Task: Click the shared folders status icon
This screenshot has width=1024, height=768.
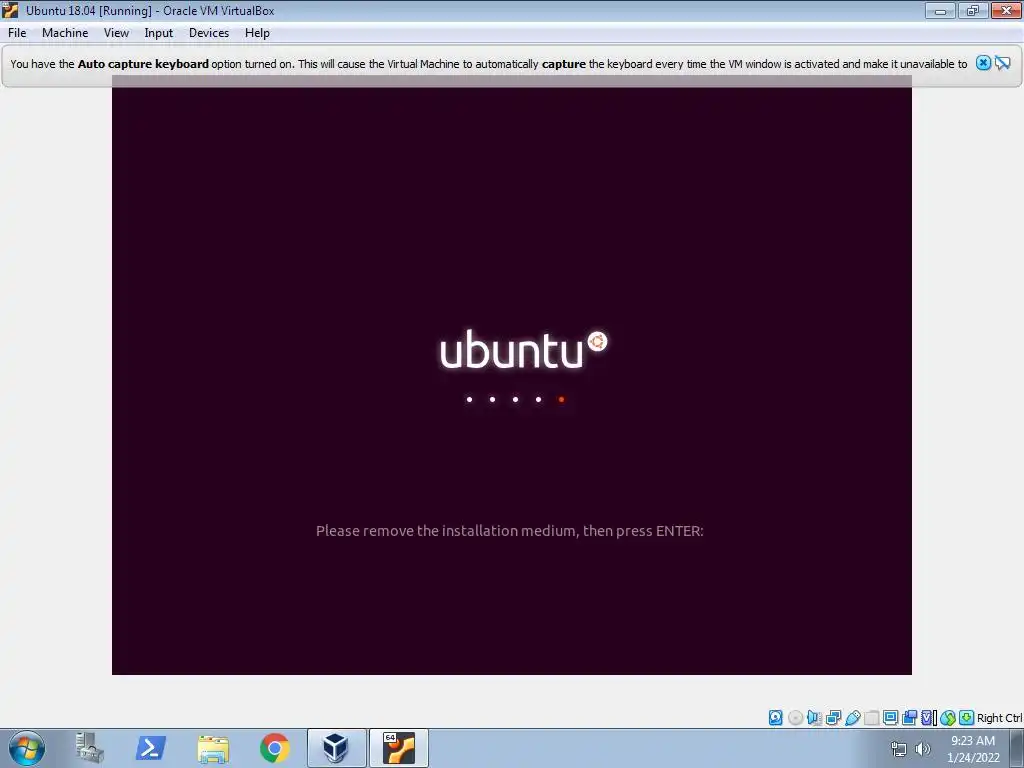Action: coord(872,718)
